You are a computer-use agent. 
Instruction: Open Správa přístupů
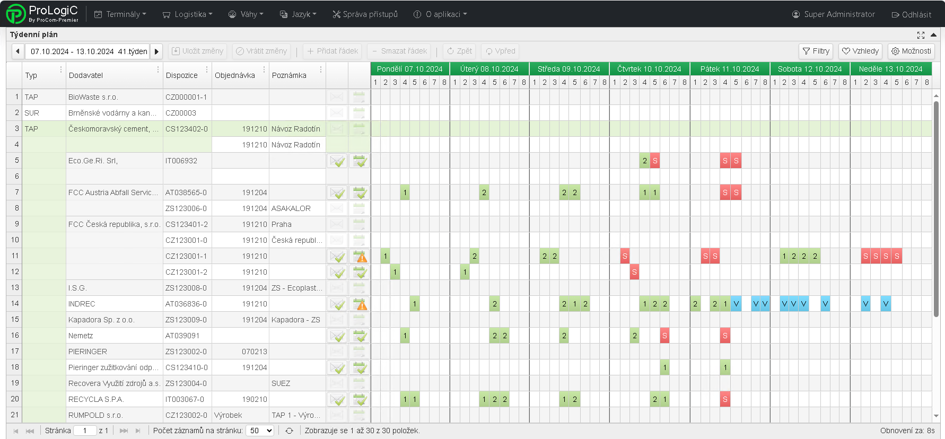pos(365,14)
